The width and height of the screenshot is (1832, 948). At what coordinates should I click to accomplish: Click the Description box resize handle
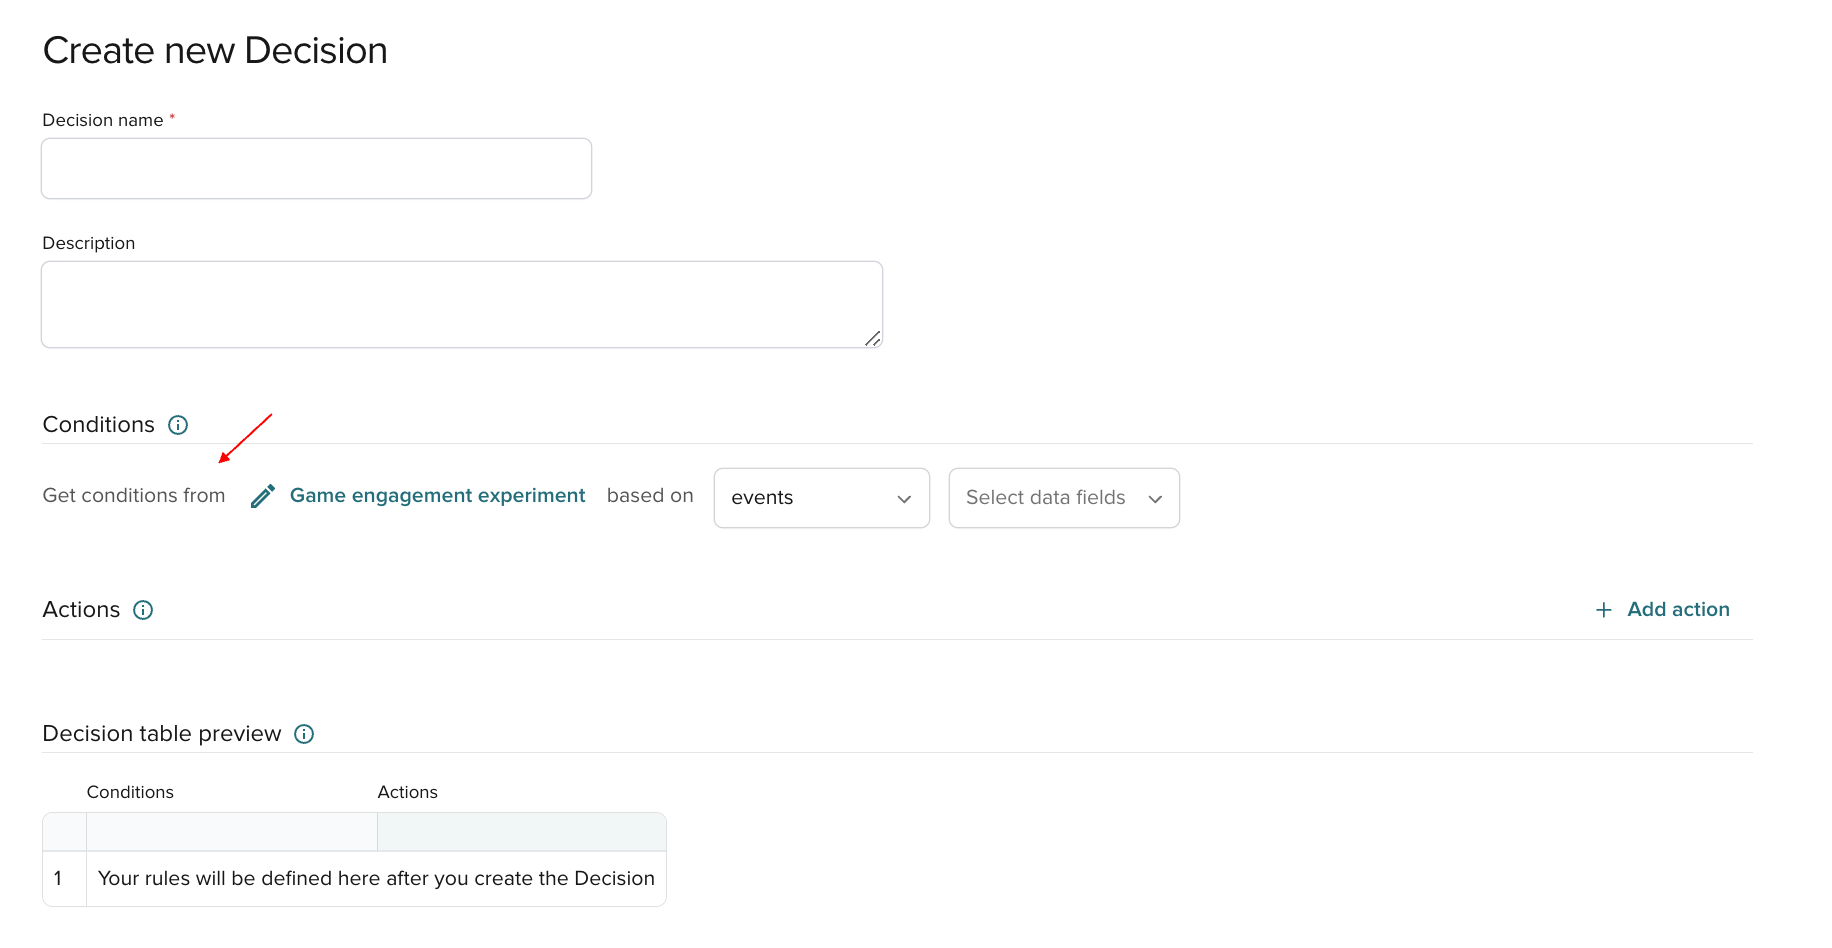(872, 339)
